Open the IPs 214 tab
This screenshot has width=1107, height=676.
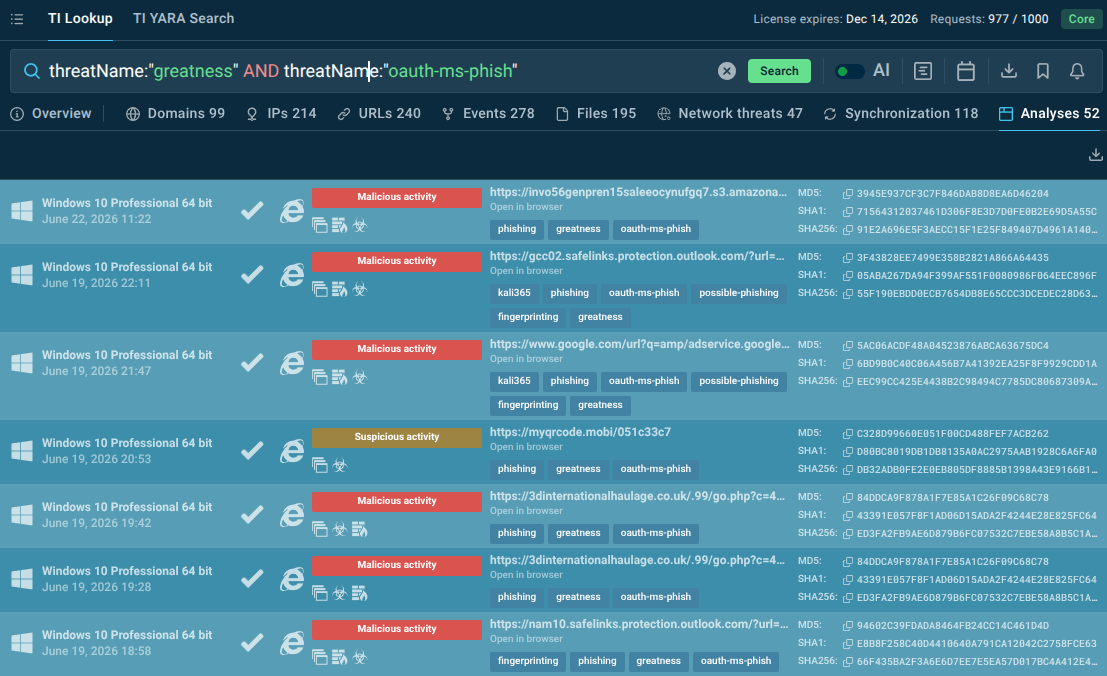[x=281, y=114]
